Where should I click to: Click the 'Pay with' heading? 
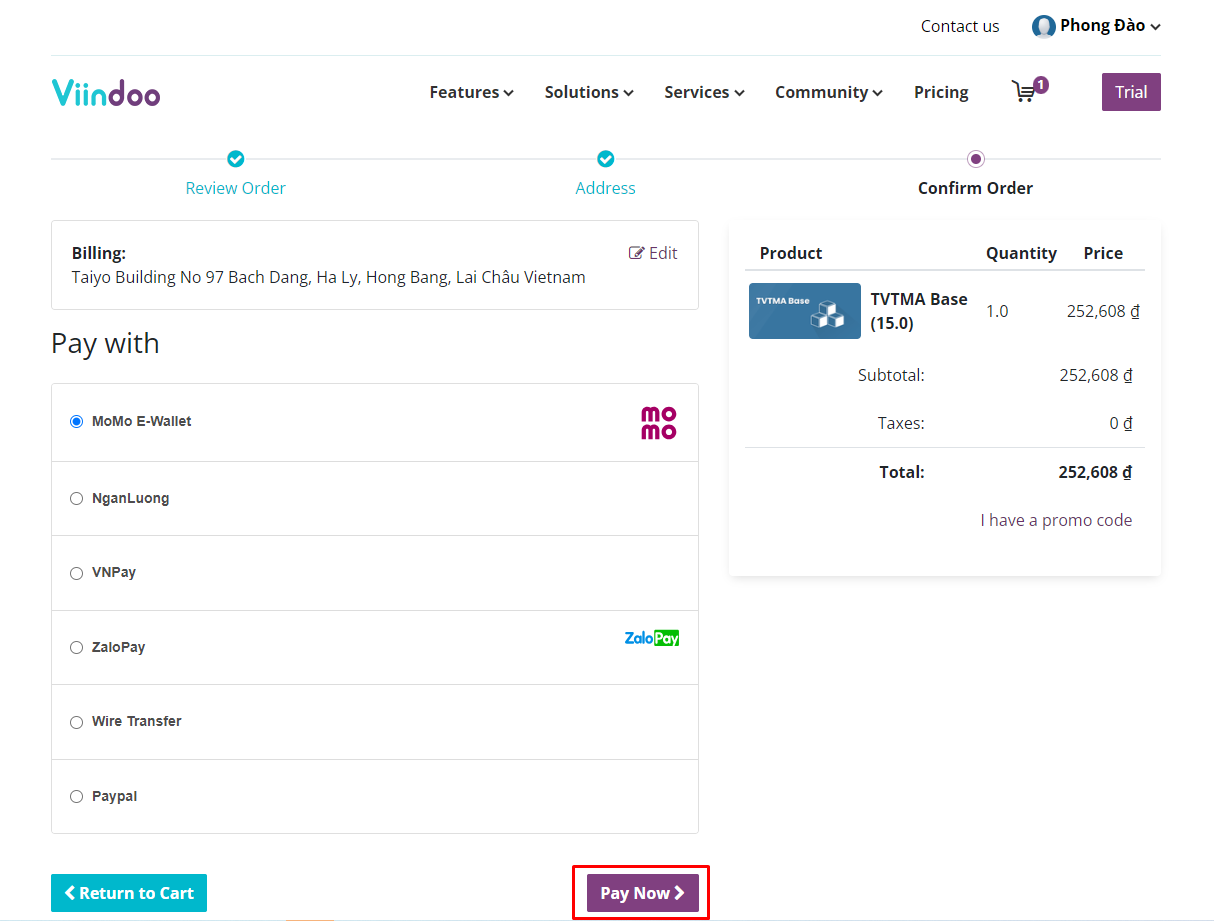click(105, 343)
